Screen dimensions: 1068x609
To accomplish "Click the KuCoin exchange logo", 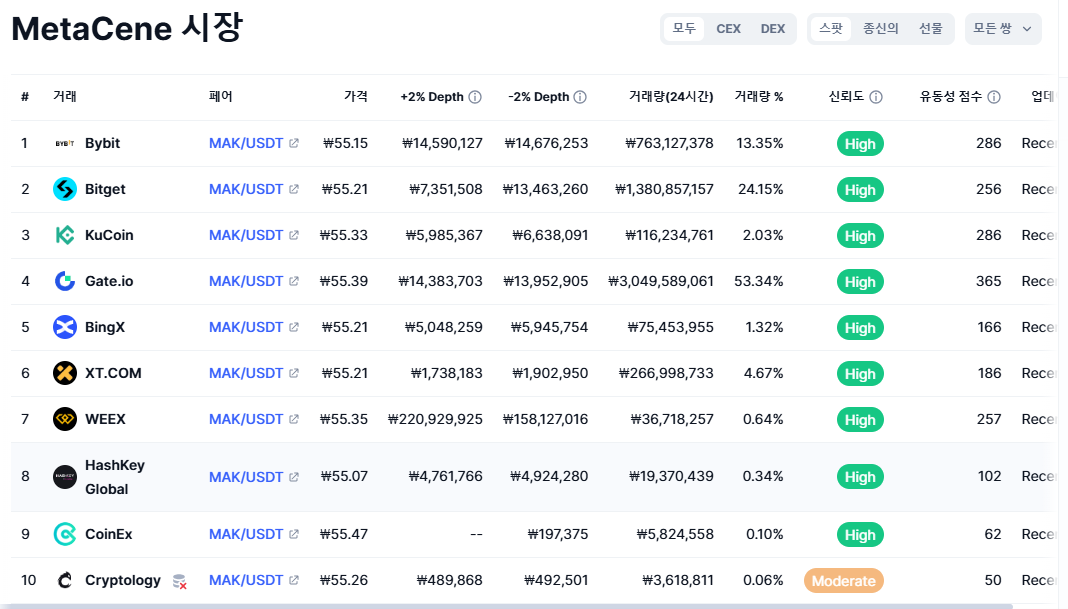I will click(65, 235).
